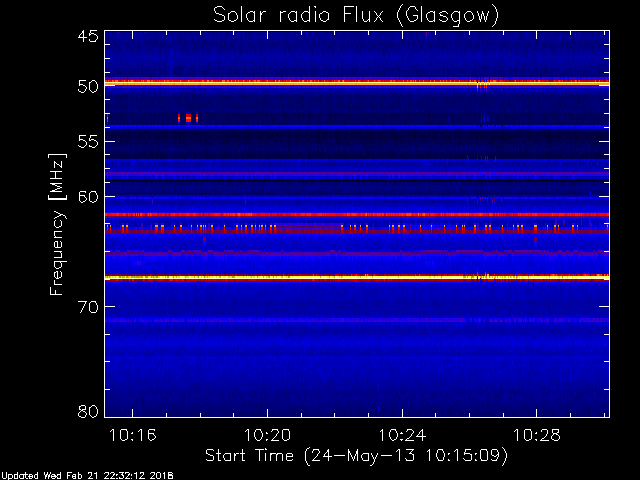Click the 50 MHz axis tick label
This screenshot has width=640, height=480.
click(x=88, y=87)
